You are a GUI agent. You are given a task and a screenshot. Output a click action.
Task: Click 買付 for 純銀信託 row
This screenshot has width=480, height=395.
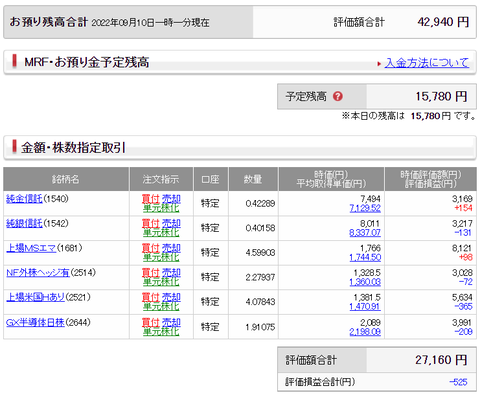pos(151,223)
